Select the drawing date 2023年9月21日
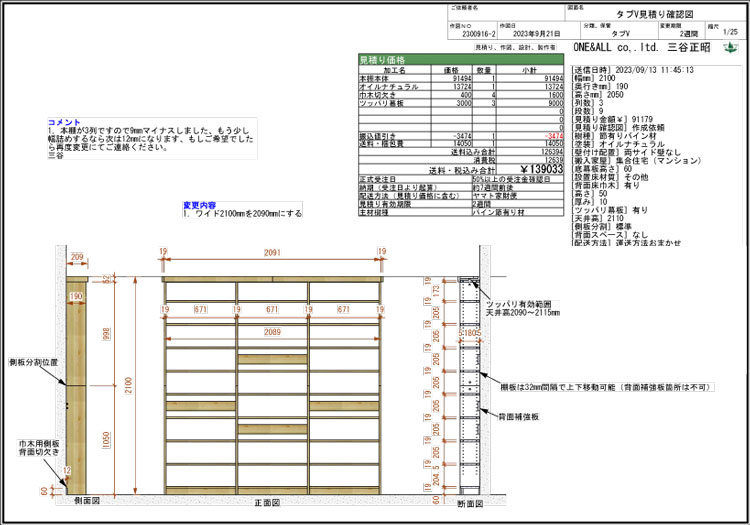Viewport: 750px width, 525px height. (x=536, y=34)
